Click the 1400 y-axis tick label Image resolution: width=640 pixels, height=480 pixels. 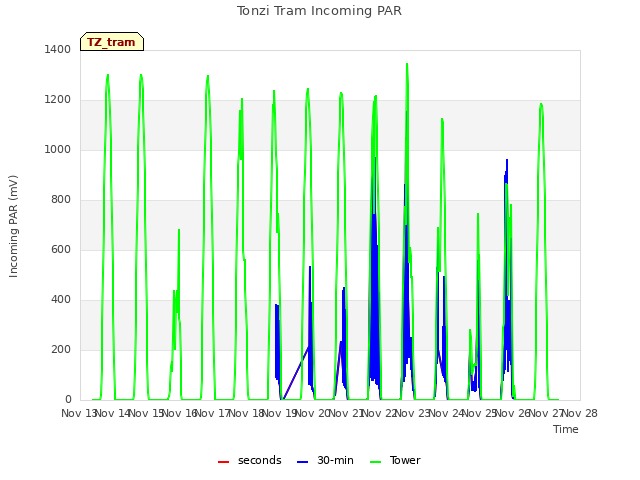(58, 49)
